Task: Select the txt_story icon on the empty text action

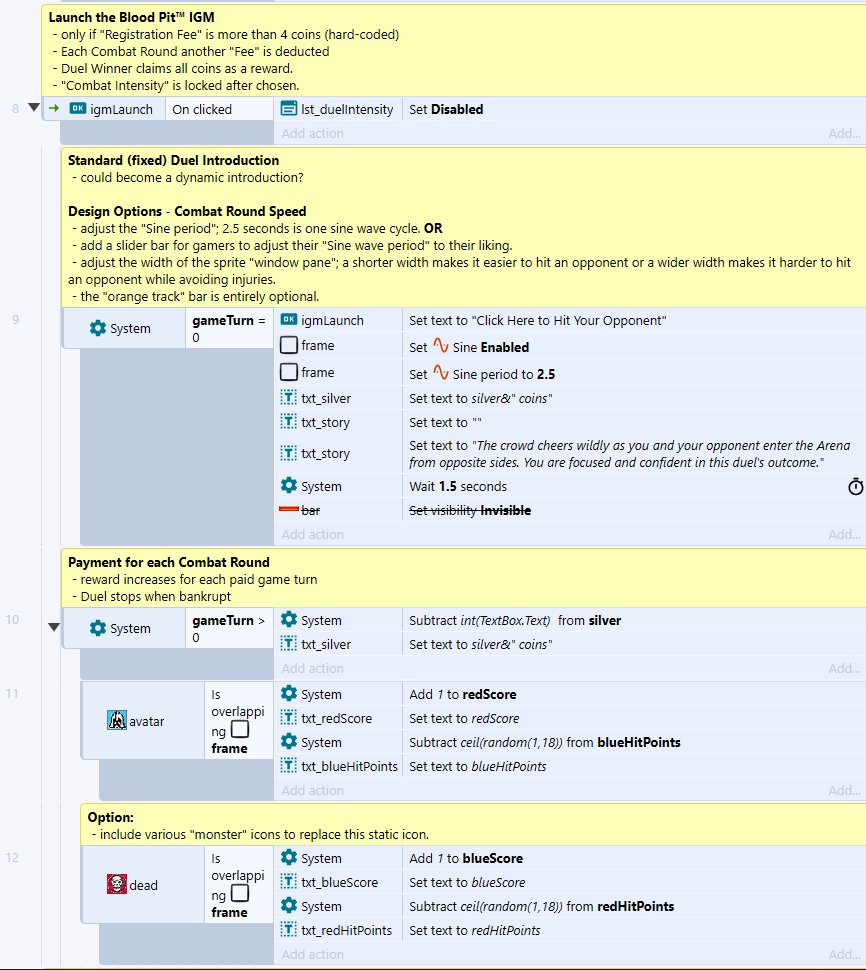Action: (289, 422)
